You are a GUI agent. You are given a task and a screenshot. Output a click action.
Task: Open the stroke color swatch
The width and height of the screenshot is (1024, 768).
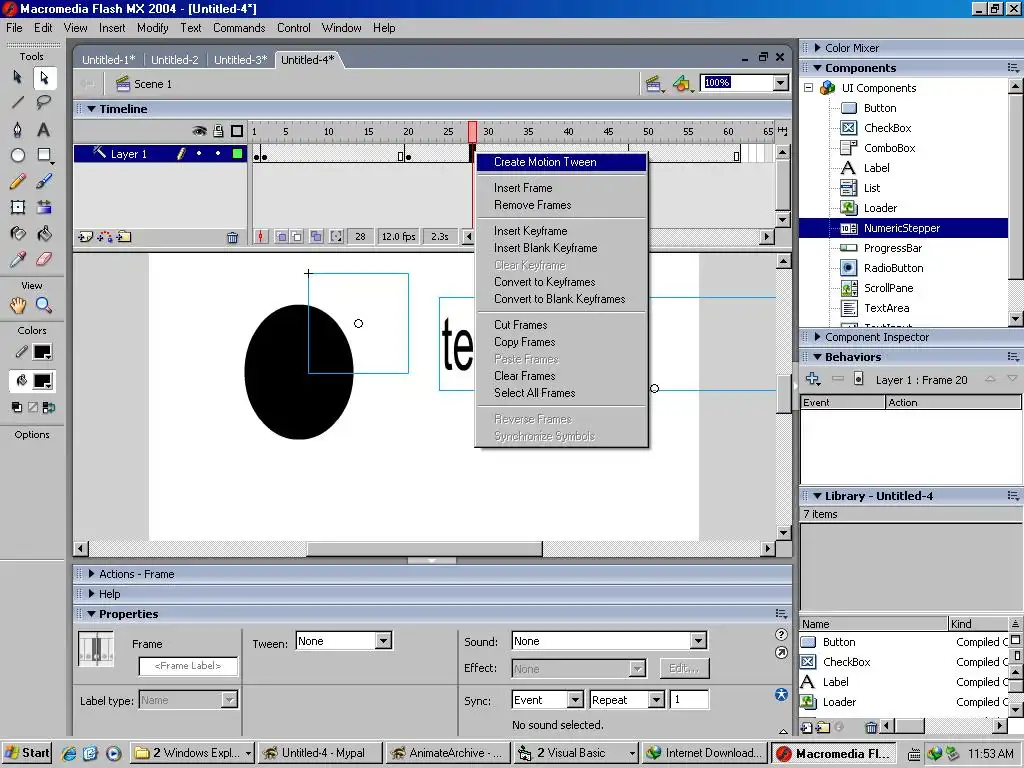(x=42, y=351)
